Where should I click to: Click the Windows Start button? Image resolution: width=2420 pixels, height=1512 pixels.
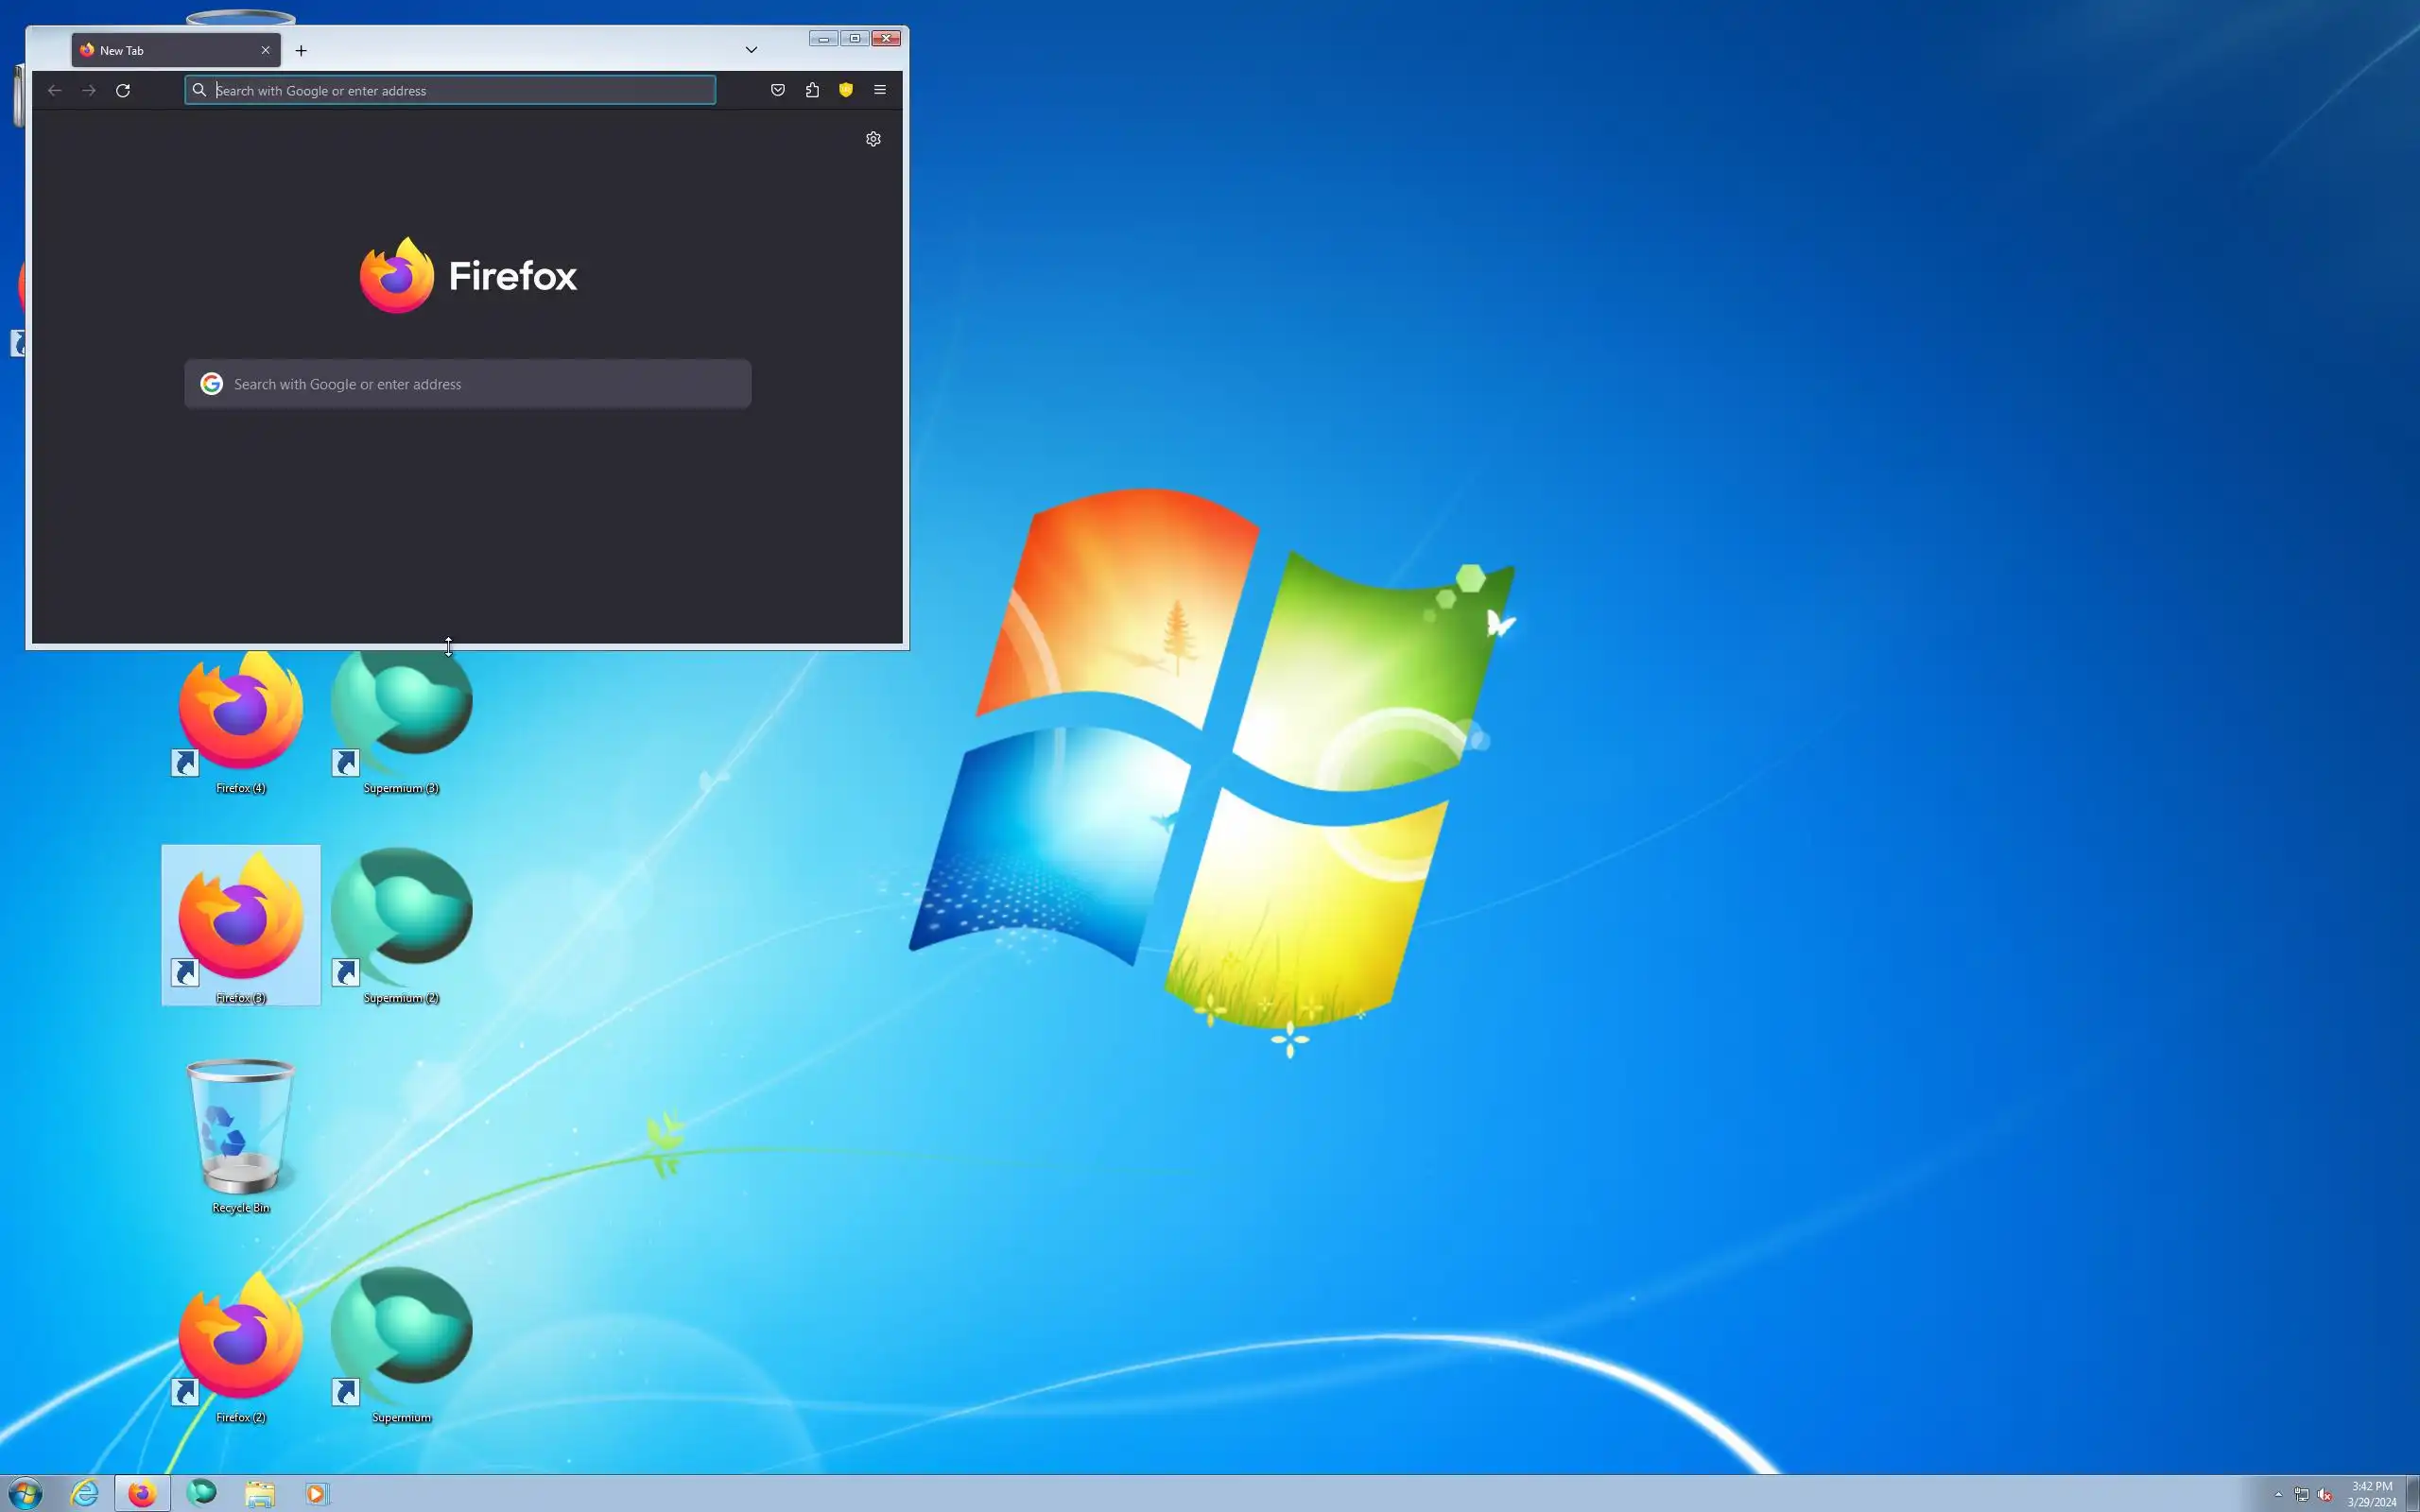(x=25, y=1494)
